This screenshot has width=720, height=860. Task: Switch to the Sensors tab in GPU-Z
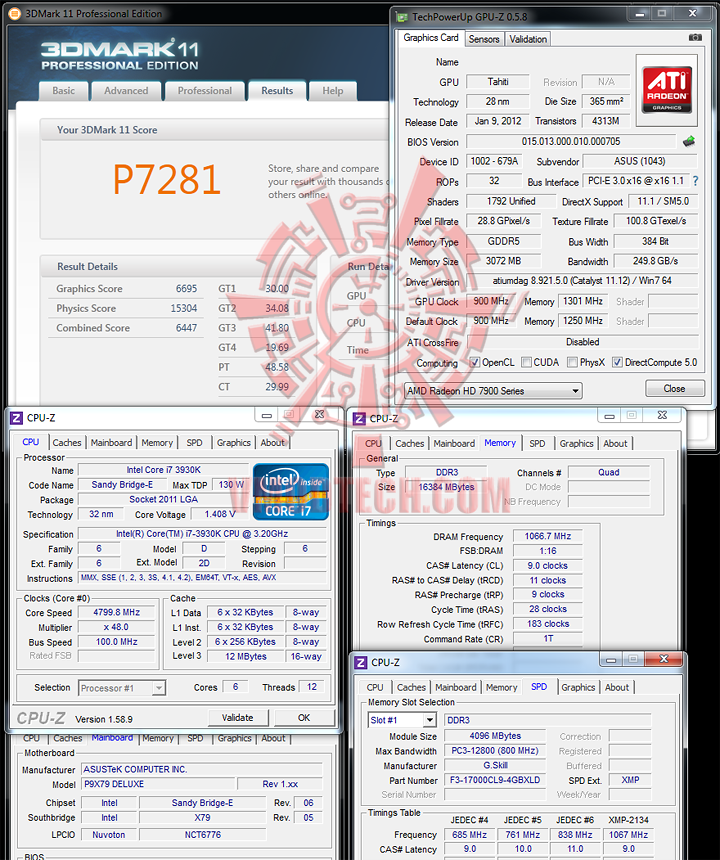[484, 39]
